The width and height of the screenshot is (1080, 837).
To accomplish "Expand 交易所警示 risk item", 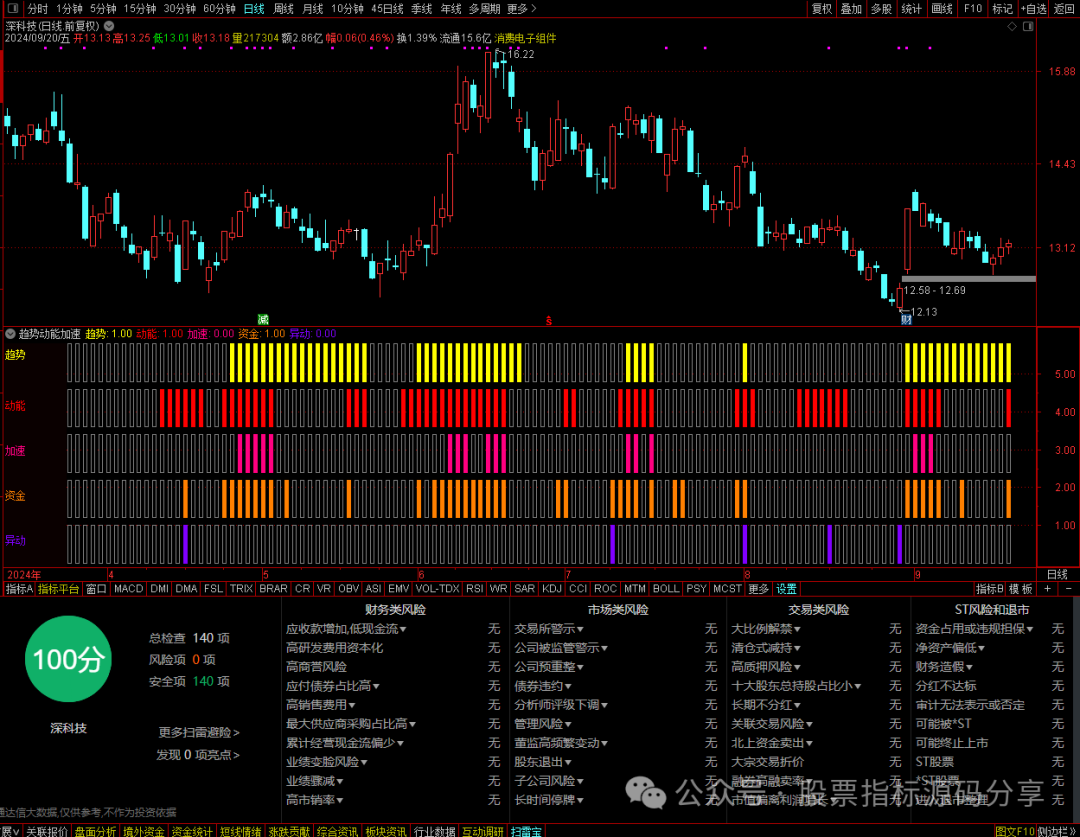I will point(548,628).
